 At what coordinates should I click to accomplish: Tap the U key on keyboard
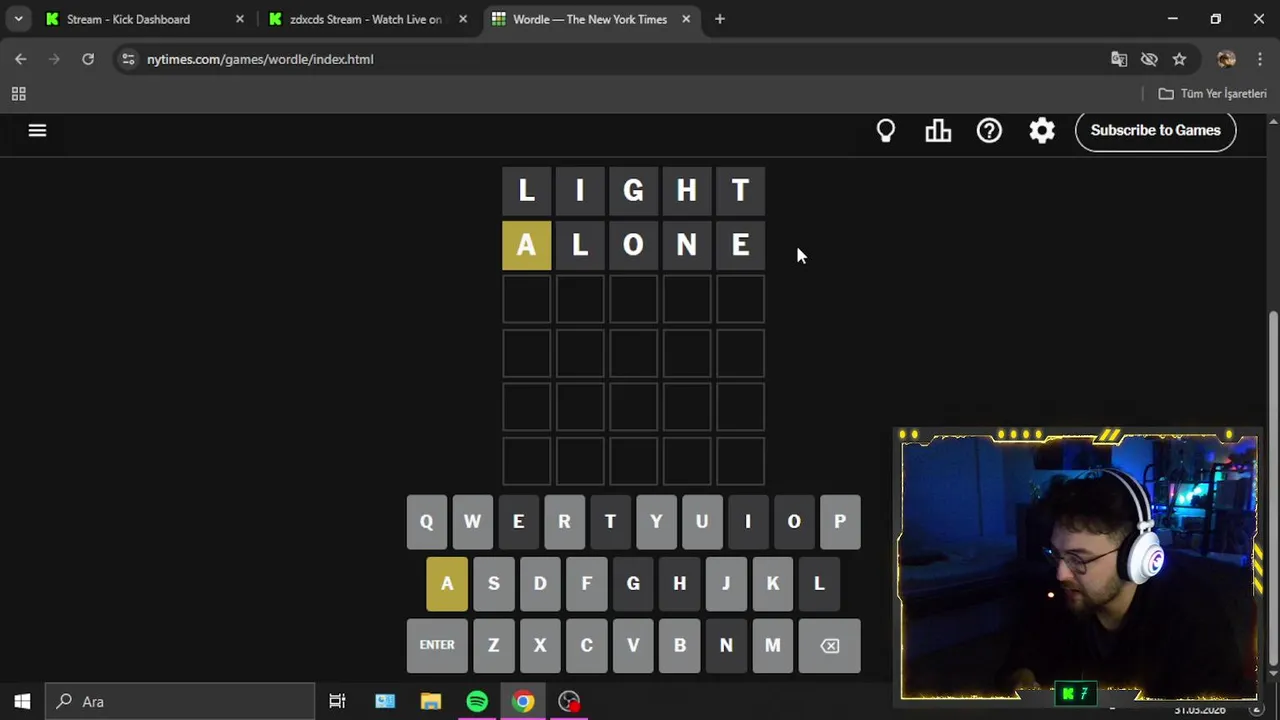coord(702,521)
